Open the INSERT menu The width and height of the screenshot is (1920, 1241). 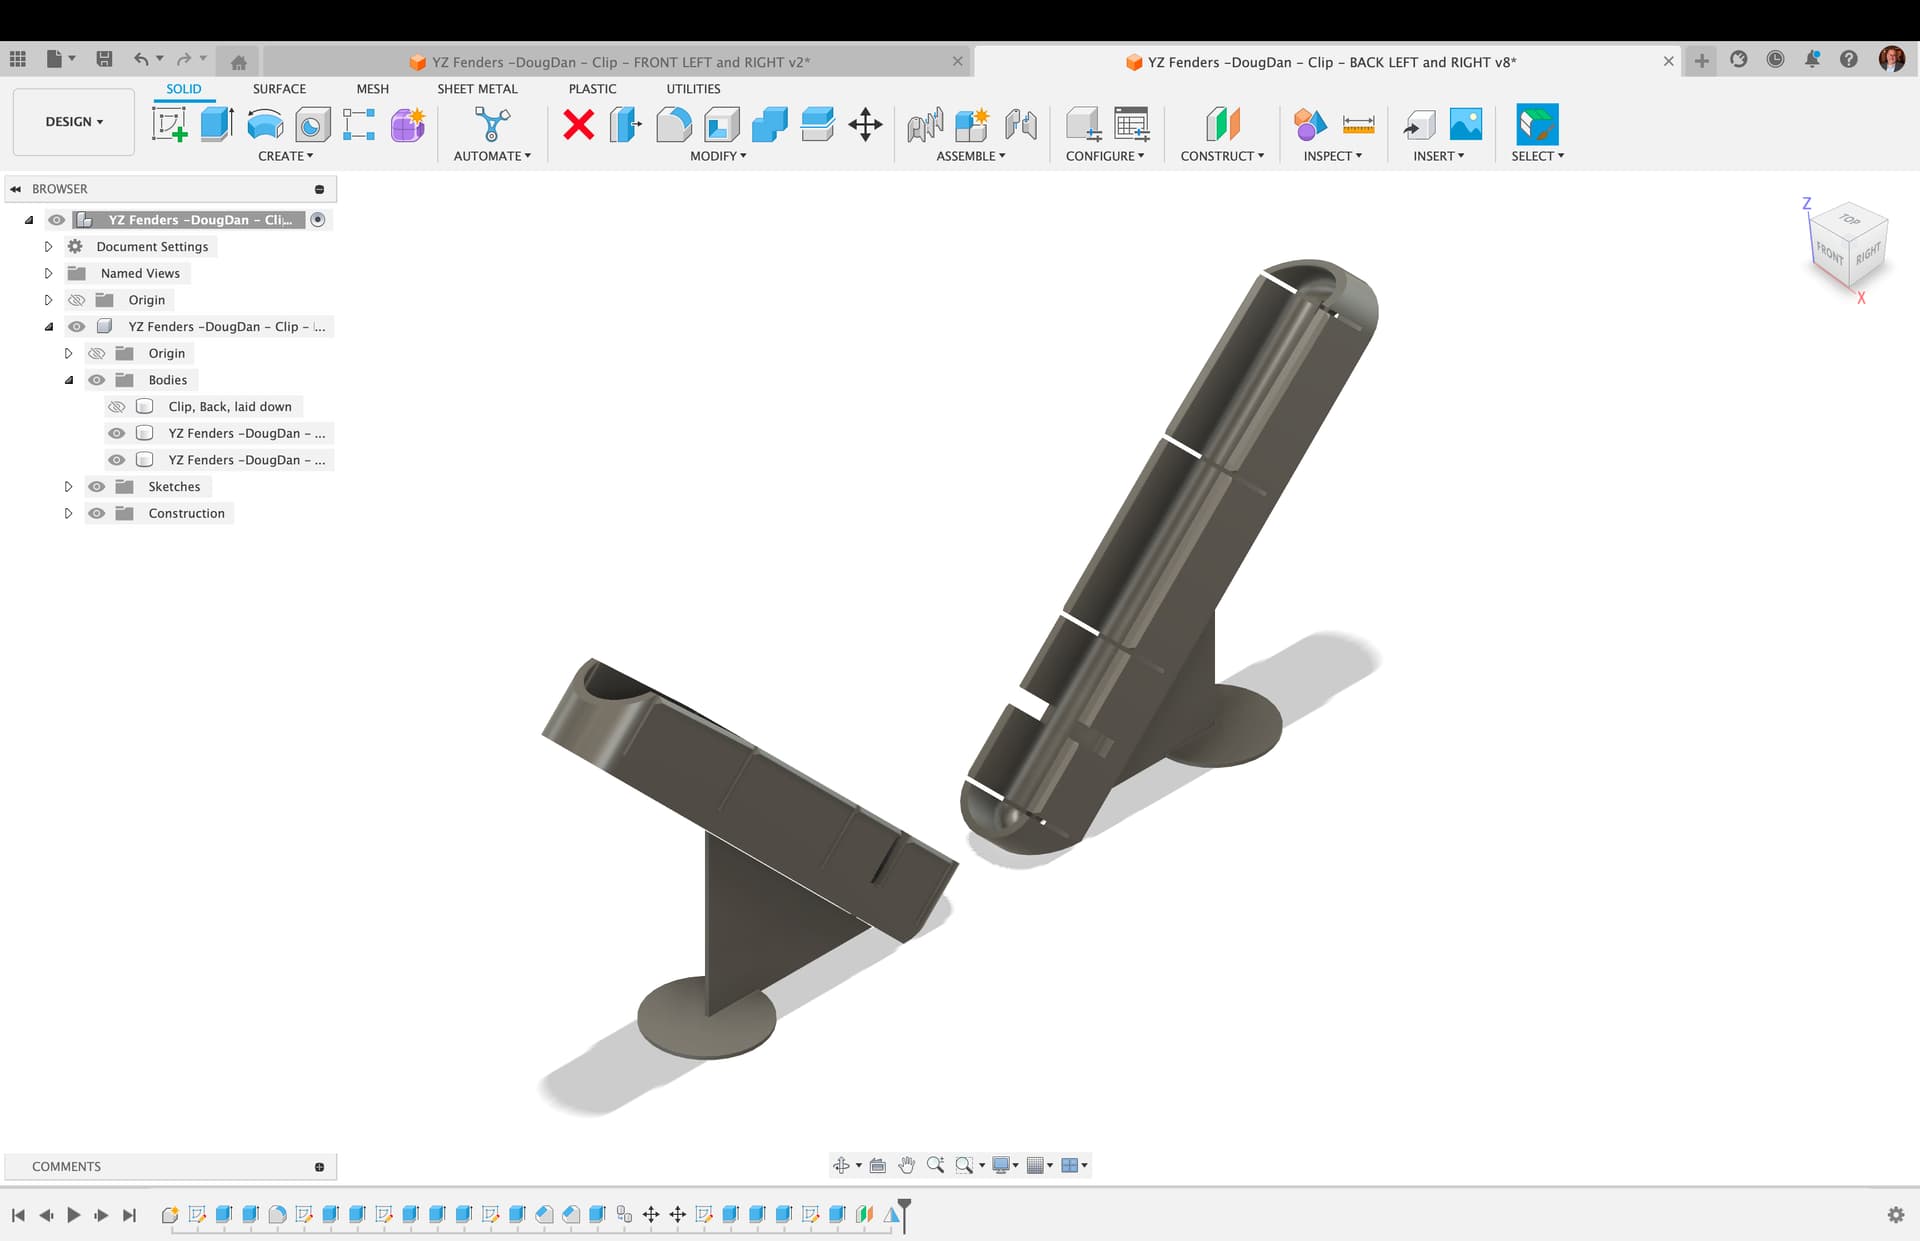1438,156
